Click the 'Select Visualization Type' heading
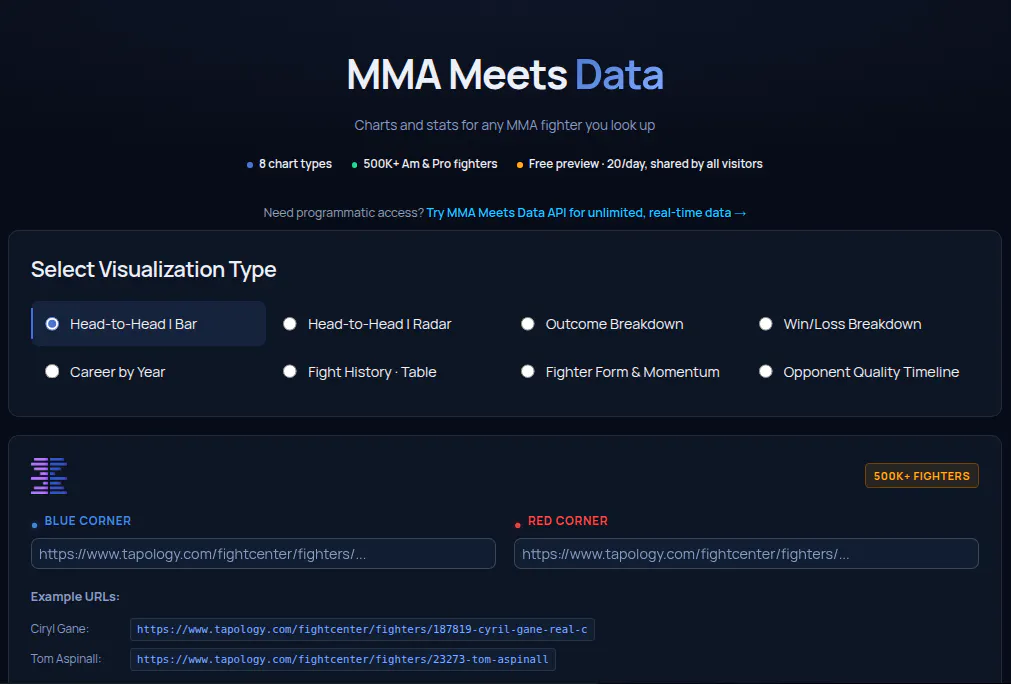This screenshot has width=1011, height=684. [x=153, y=269]
